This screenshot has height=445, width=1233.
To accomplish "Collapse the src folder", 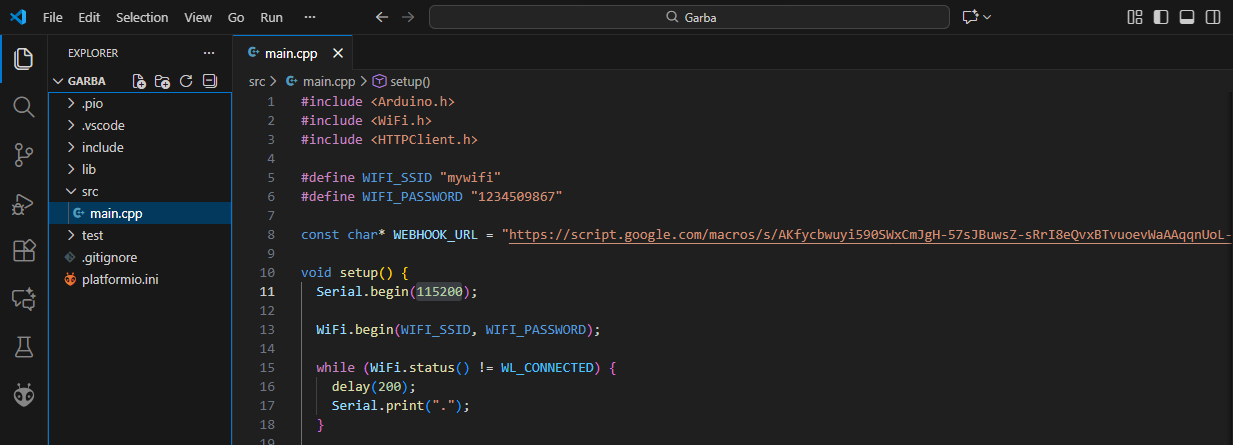I will [89, 191].
